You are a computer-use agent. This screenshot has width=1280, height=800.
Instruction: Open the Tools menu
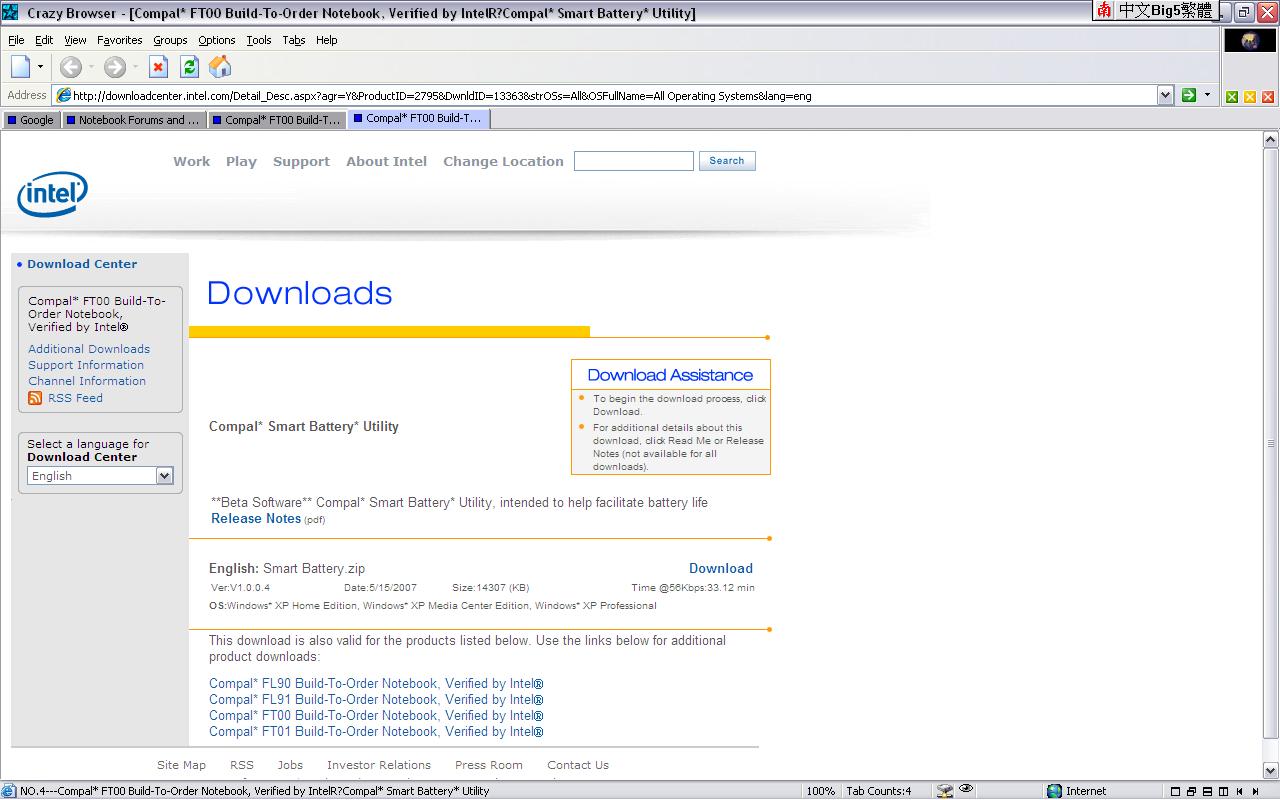coord(259,40)
